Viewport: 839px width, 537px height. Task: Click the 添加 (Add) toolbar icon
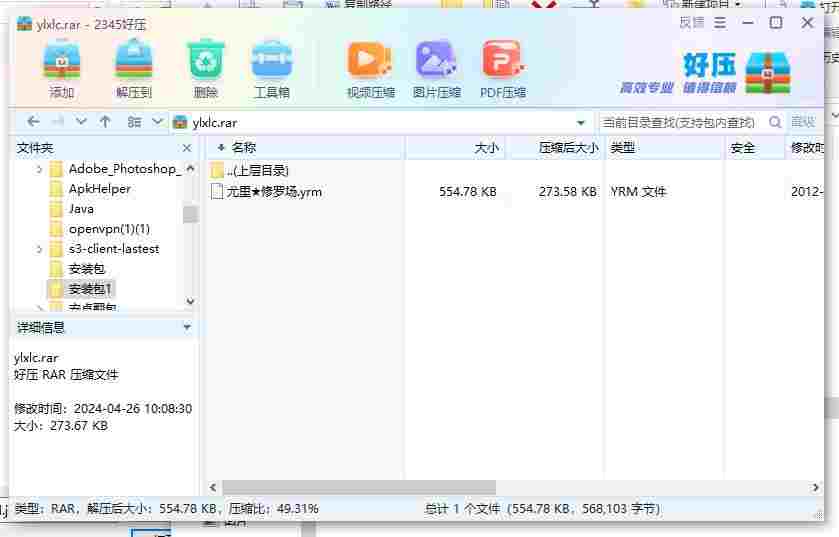[62, 70]
